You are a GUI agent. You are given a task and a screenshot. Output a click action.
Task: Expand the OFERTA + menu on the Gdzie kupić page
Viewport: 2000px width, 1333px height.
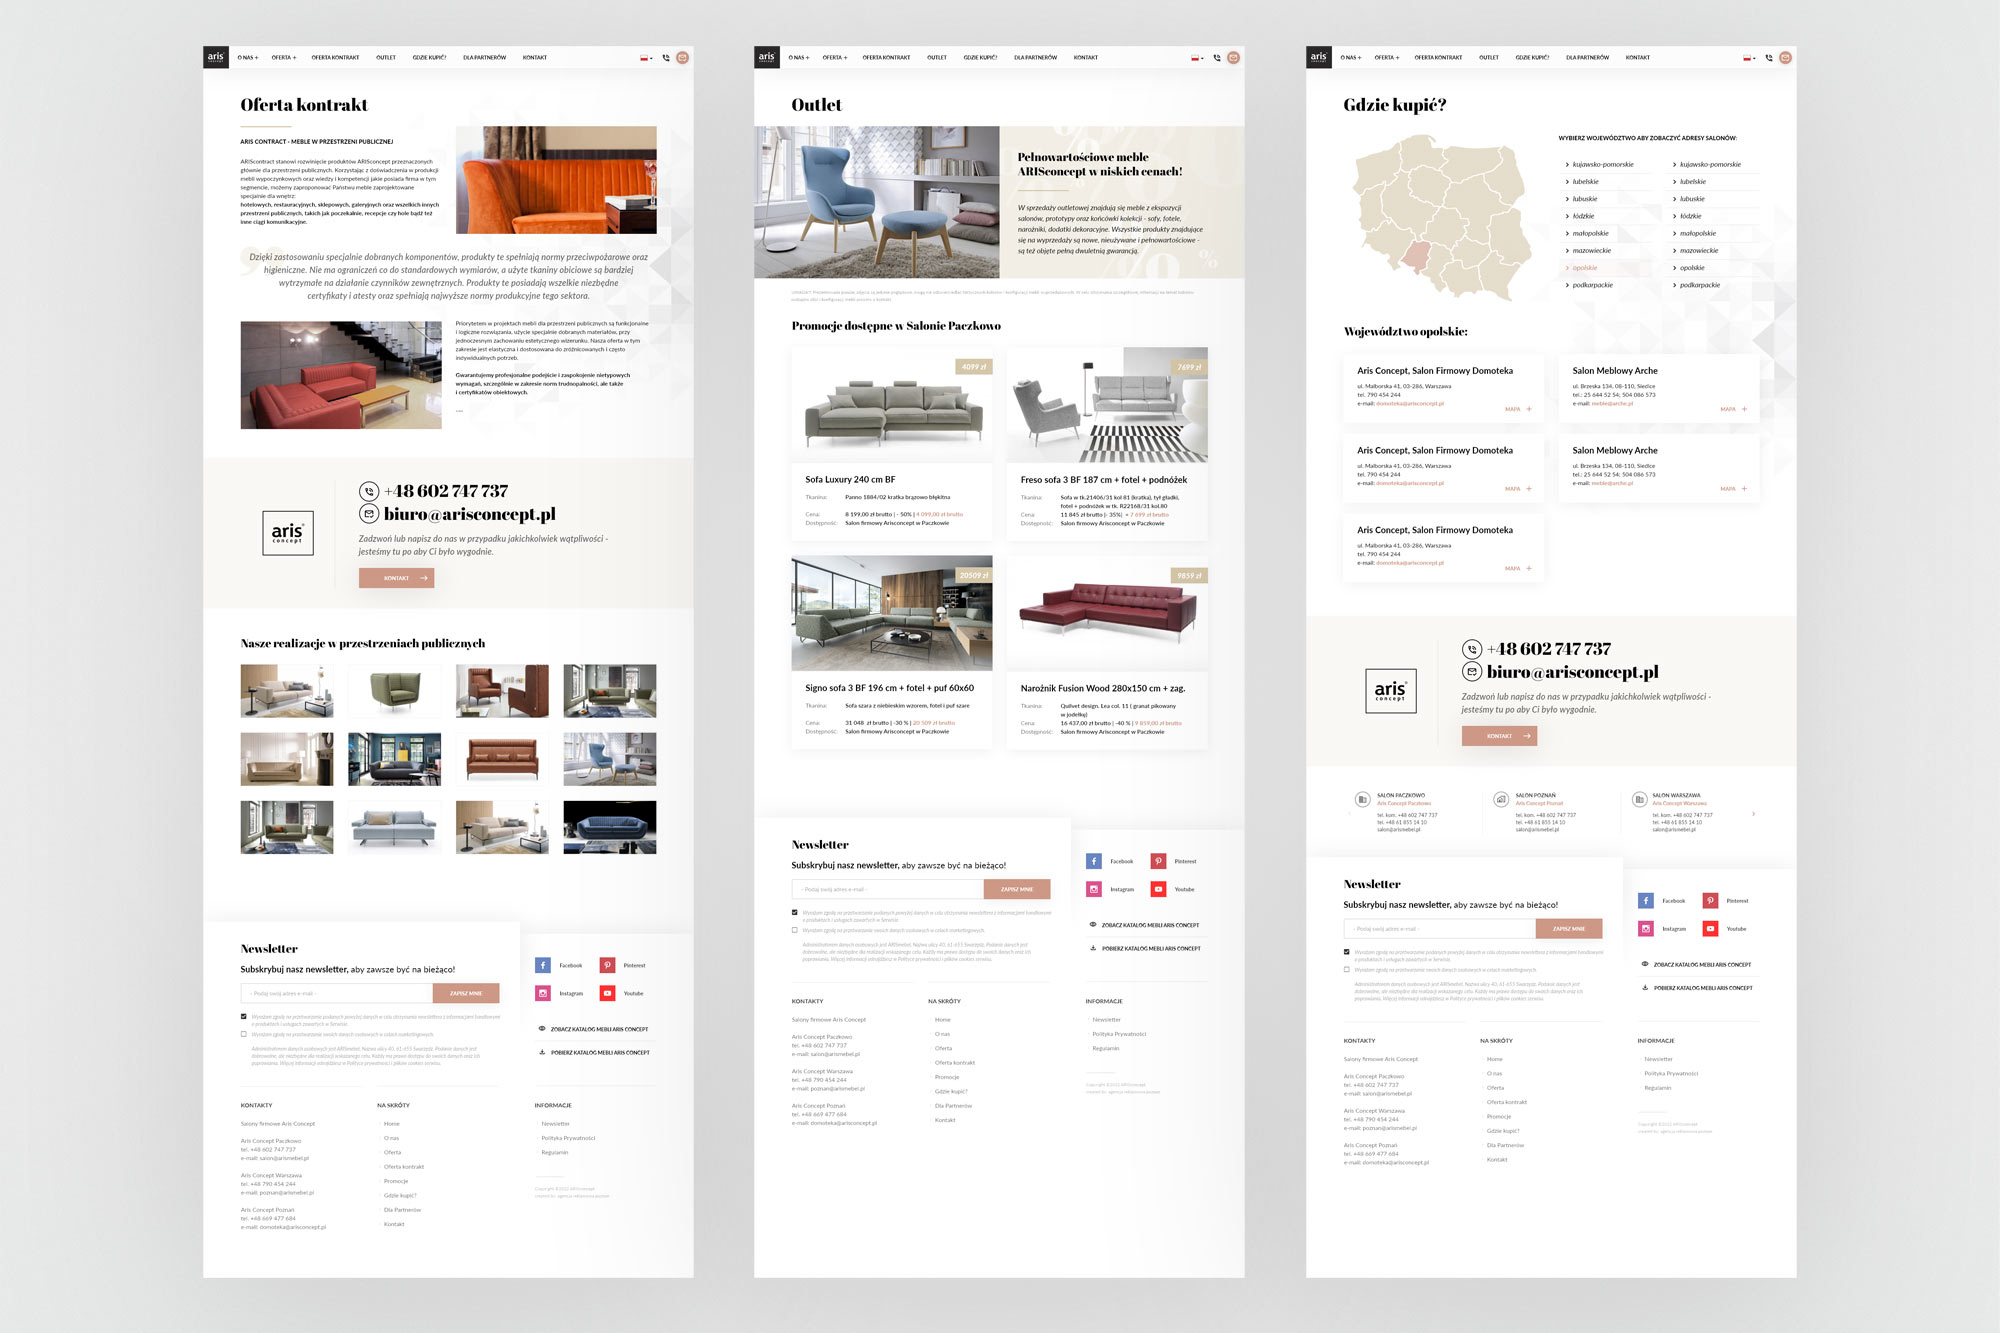pos(1386,58)
